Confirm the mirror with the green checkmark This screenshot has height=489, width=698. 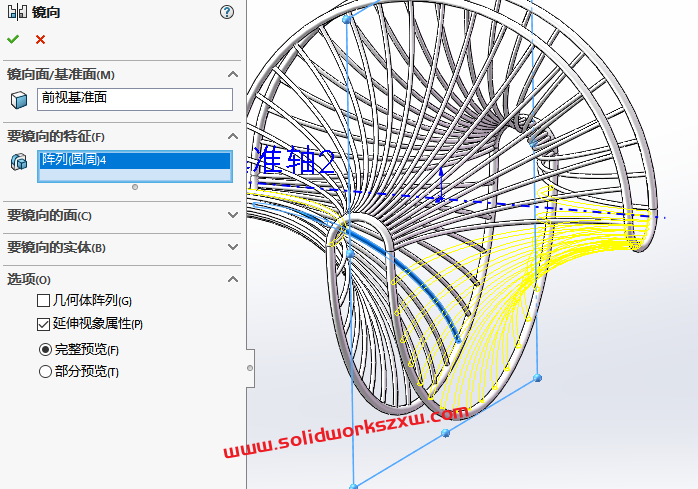[x=13, y=40]
